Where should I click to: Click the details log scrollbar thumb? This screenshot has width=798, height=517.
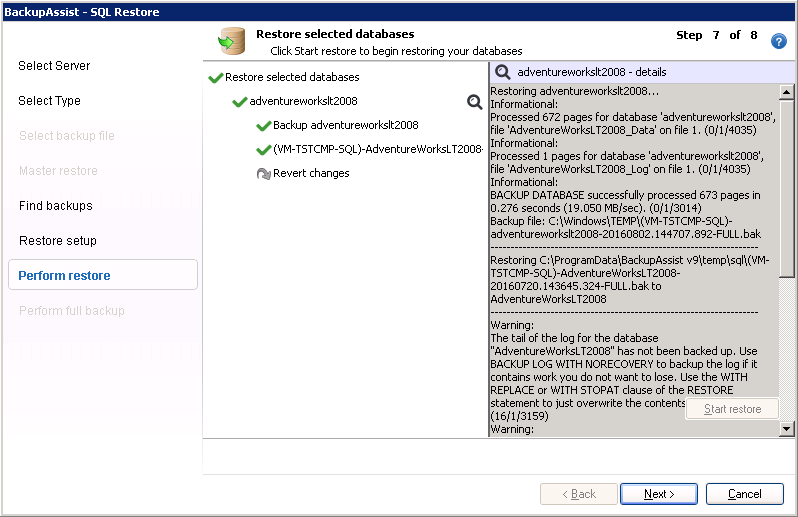786,188
